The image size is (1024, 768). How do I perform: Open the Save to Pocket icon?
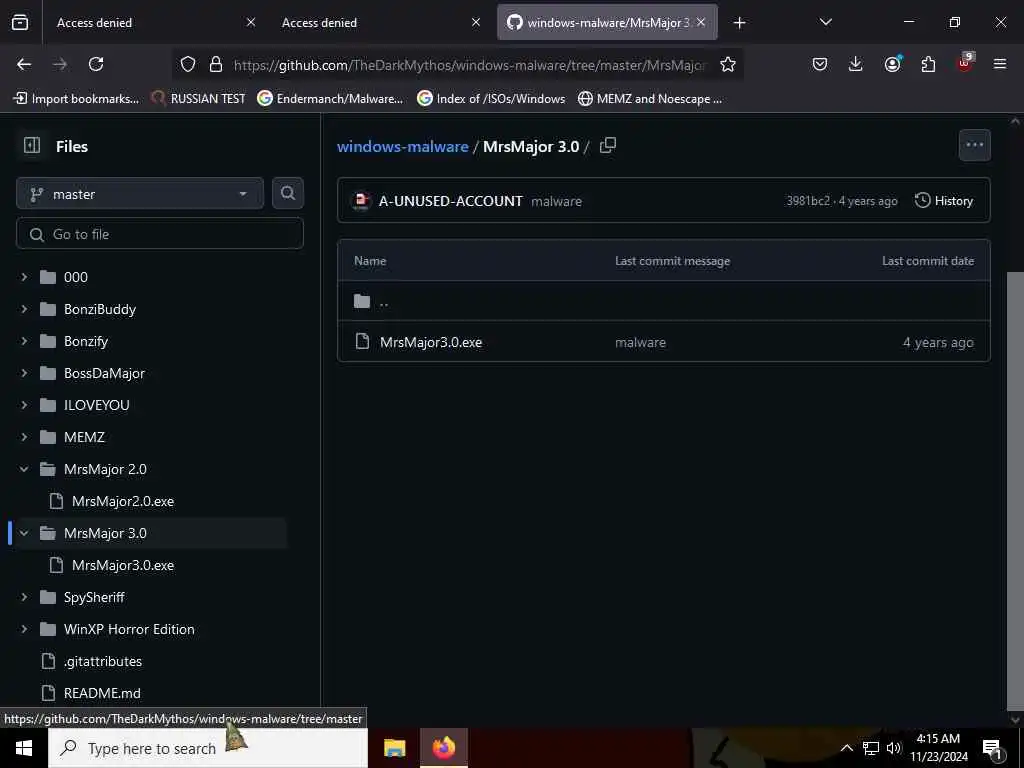pos(820,64)
